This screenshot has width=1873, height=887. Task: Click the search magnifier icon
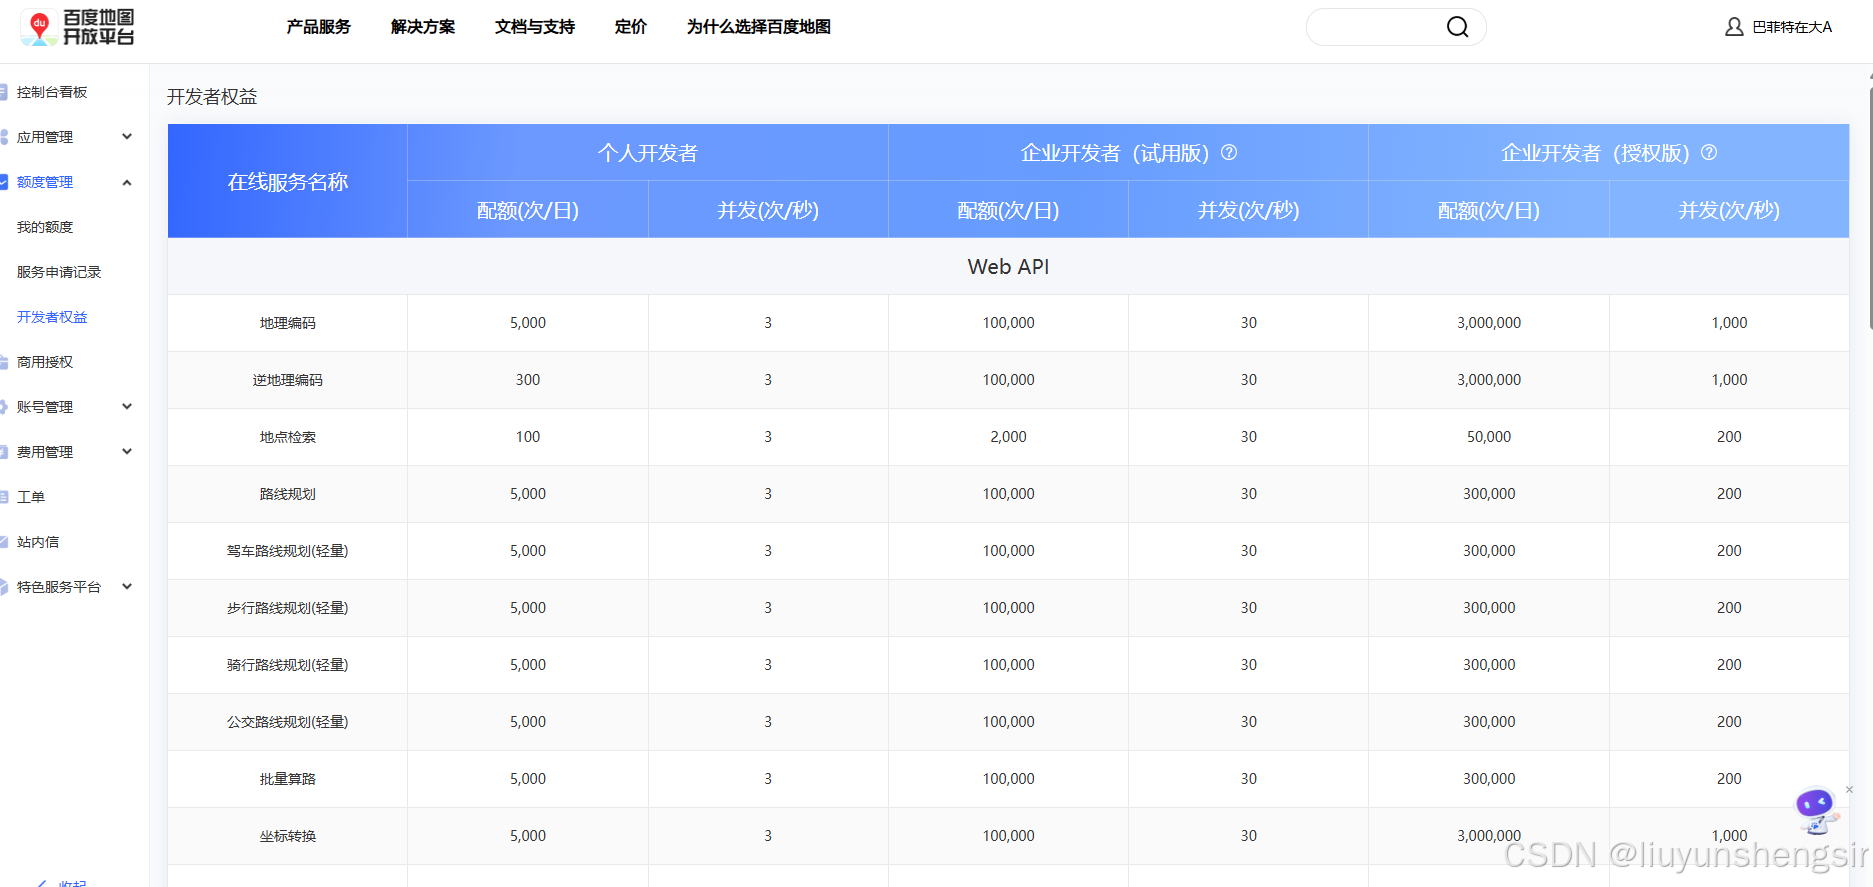click(1458, 27)
